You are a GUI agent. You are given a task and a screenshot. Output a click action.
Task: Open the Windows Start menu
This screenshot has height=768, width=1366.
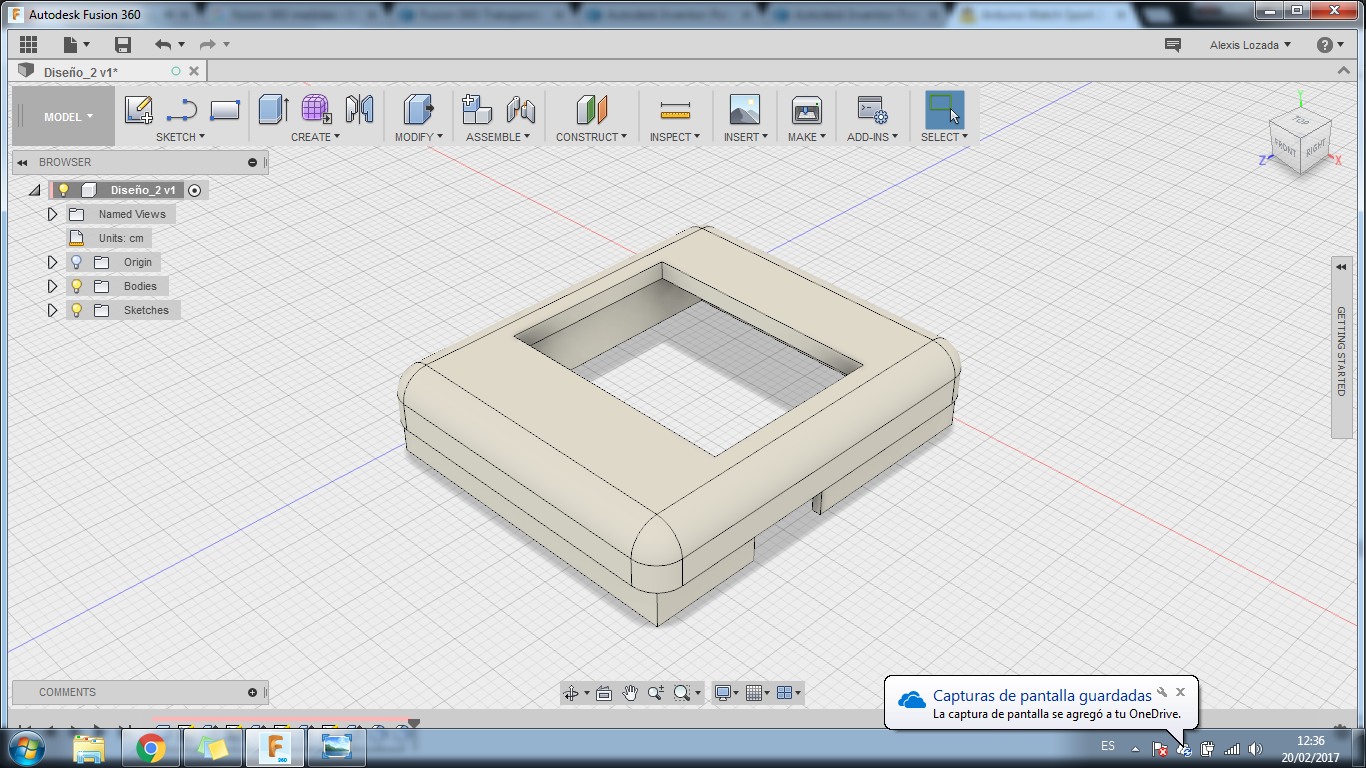point(27,747)
